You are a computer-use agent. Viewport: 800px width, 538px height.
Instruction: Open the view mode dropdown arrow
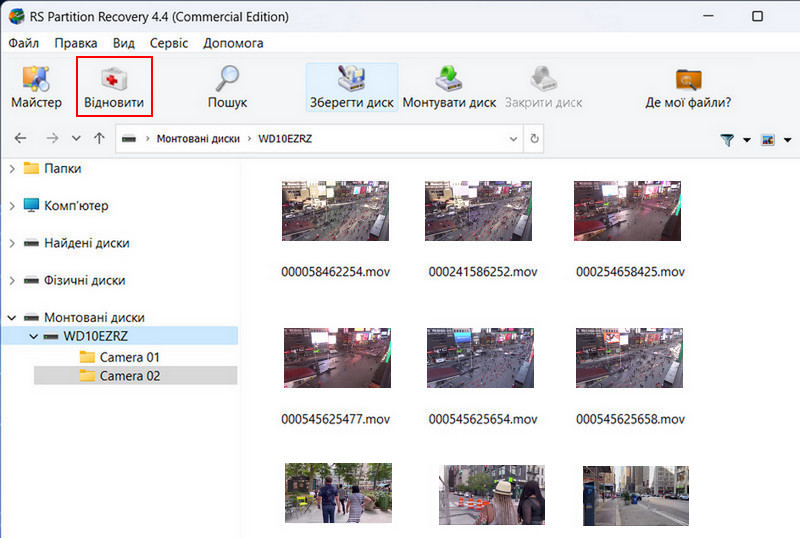787,140
